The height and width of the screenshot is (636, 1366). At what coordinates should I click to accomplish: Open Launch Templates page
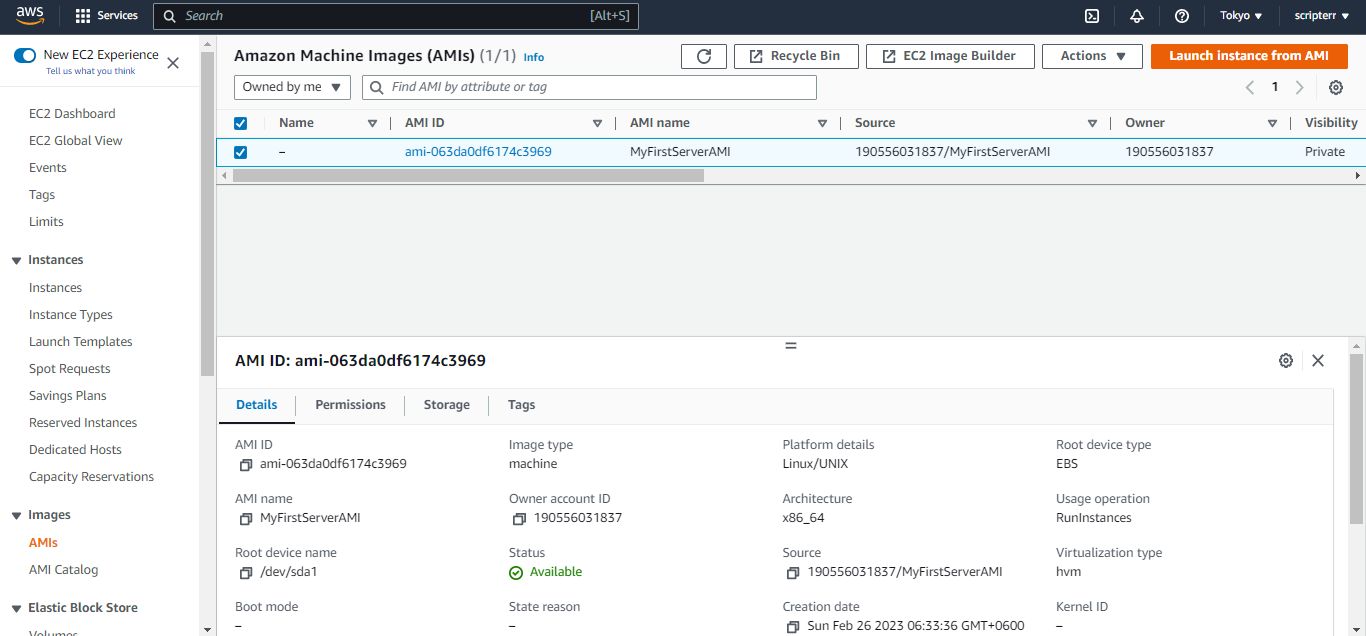(x=81, y=342)
